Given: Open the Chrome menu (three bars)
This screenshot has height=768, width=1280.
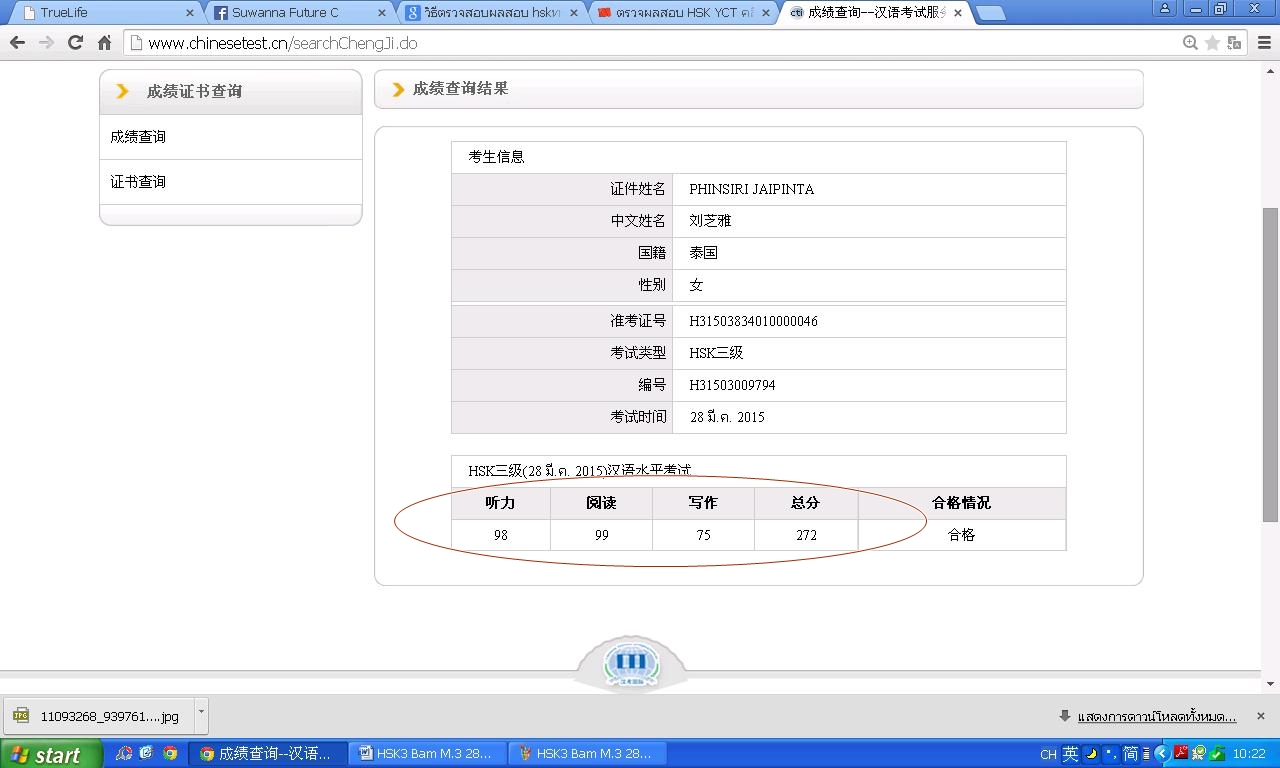Looking at the screenshot, I should point(1263,43).
